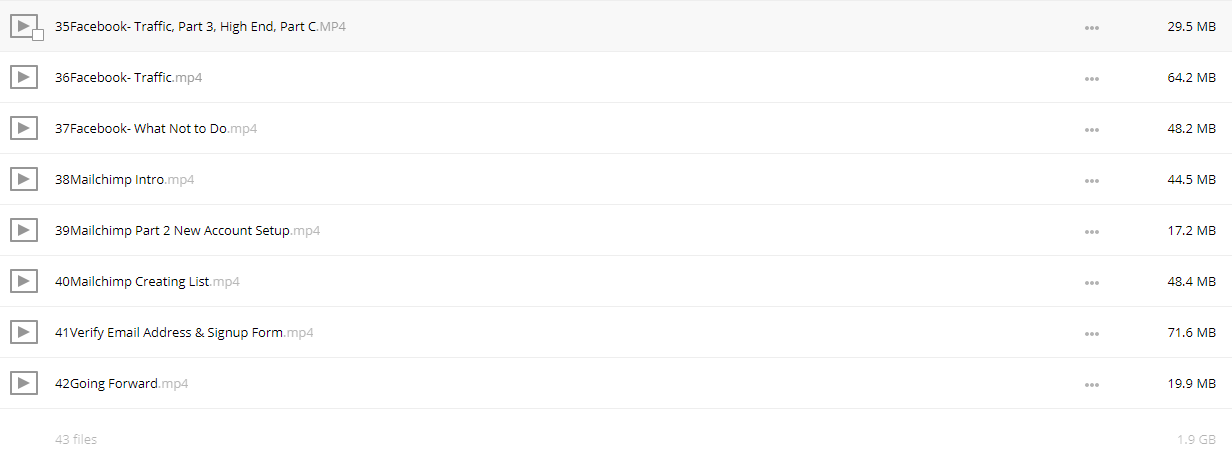1232x467 pixels.
Task: Click video icon for 37Facebook- What Not to Do
Action: [x=23, y=128]
